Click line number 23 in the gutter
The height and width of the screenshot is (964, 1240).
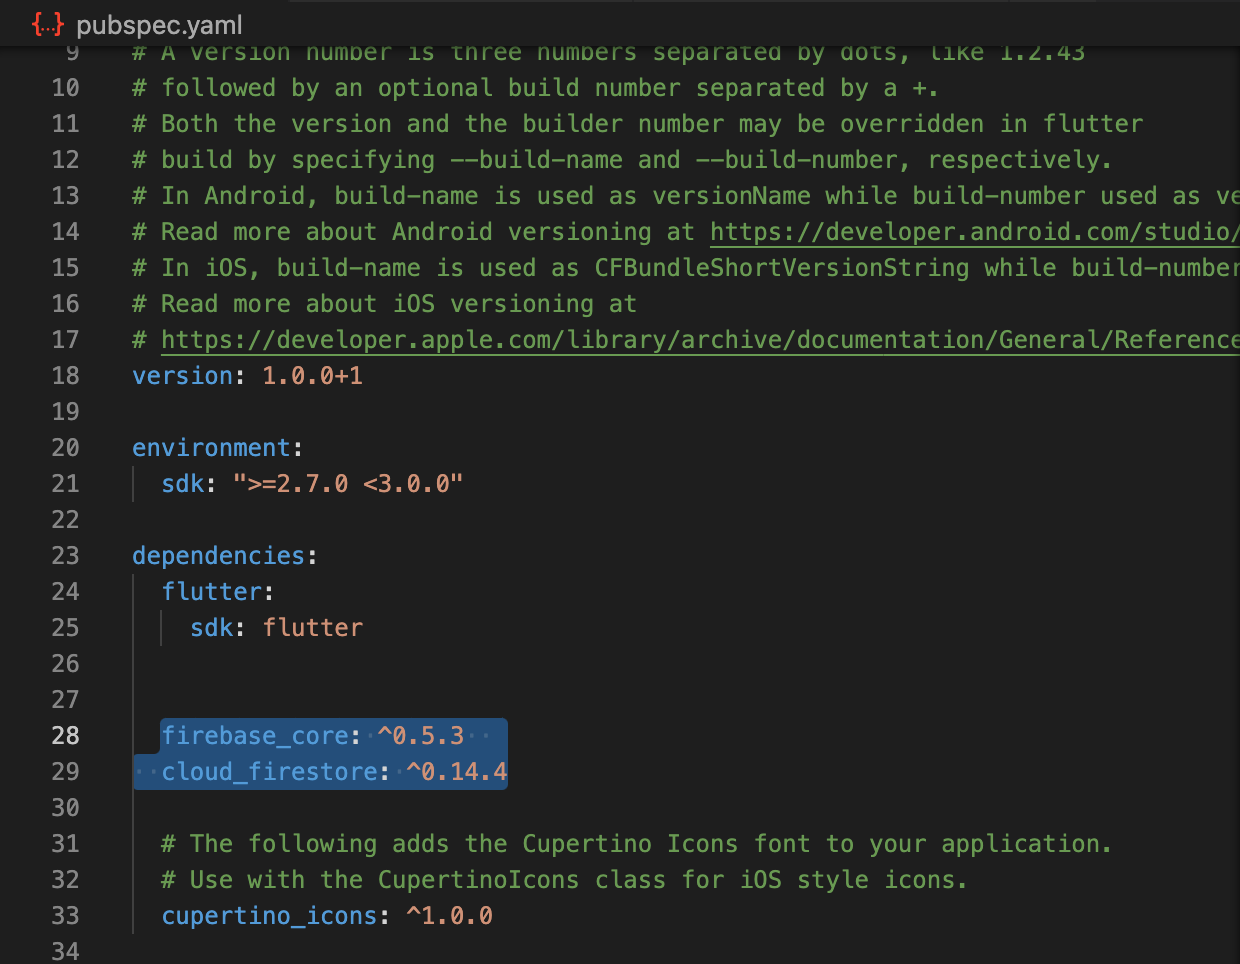(x=65, y=556)
